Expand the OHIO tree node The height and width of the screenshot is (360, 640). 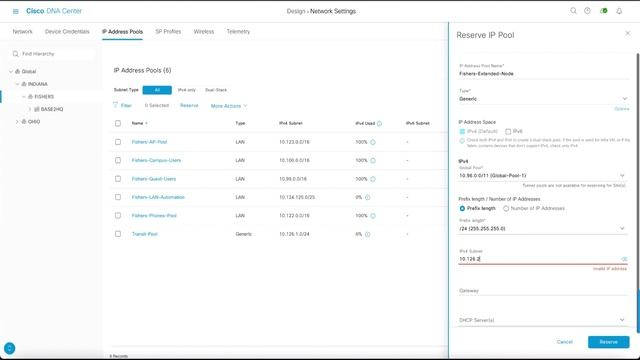(x=17, y=122)
